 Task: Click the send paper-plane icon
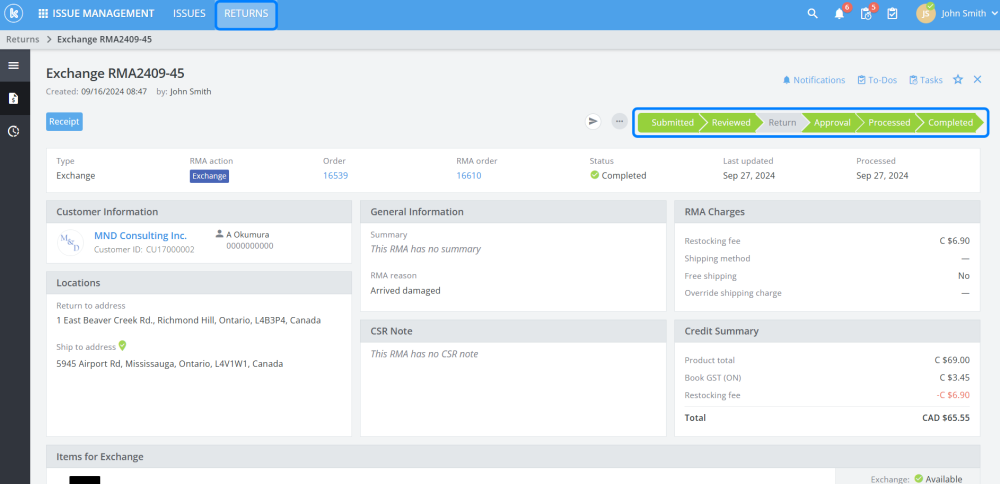(593, 121)
